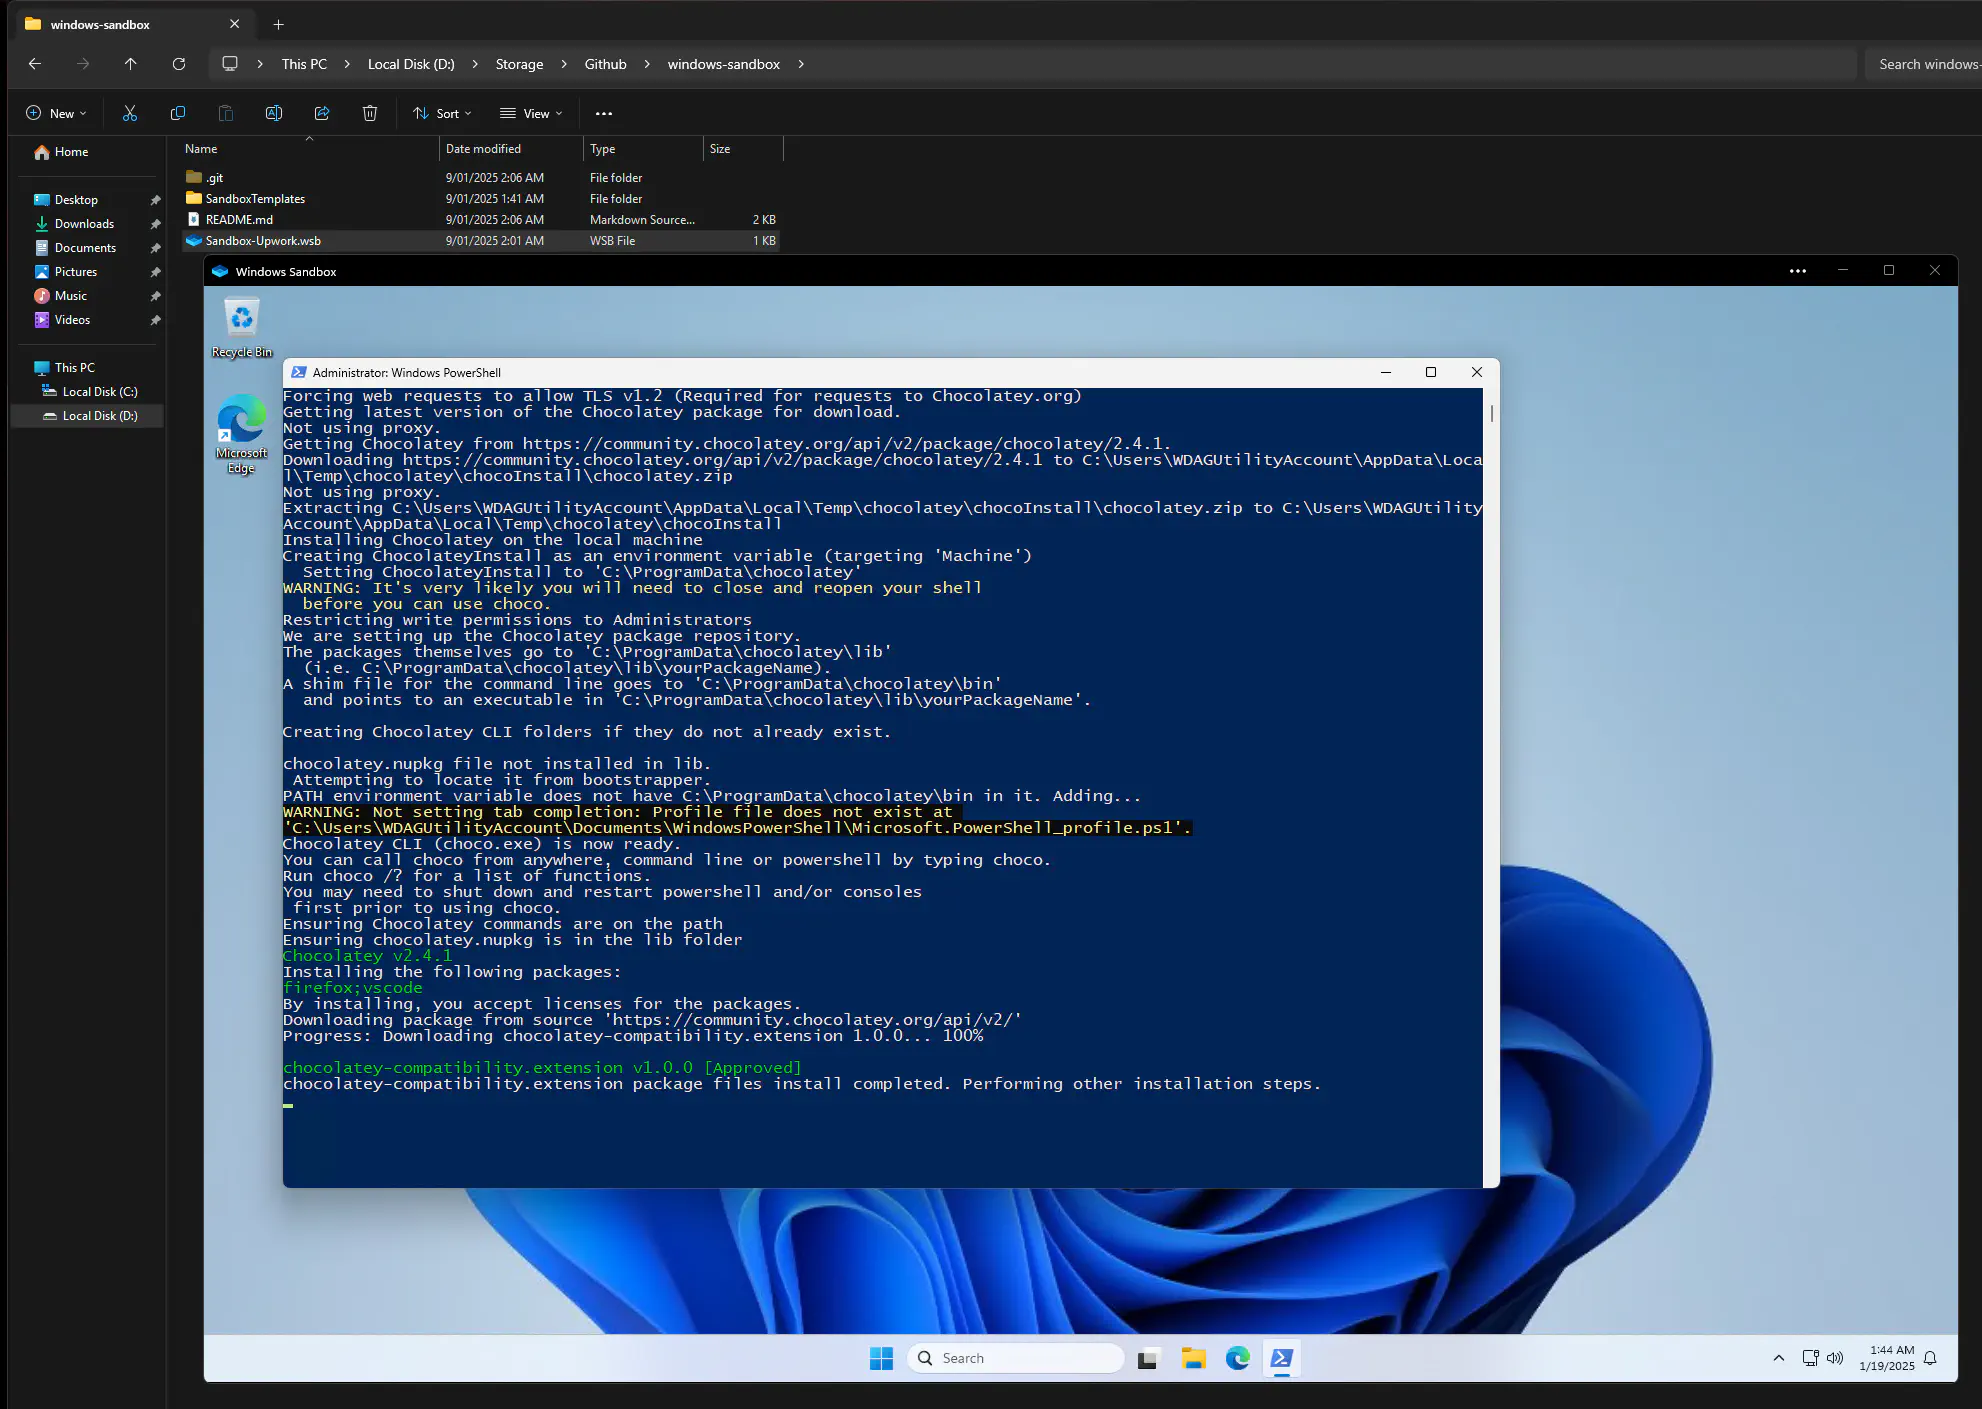Screen dimensions: 1982x1409
Task: Click the Cut scissors icon in toolbar
Action: click(130, 113)
